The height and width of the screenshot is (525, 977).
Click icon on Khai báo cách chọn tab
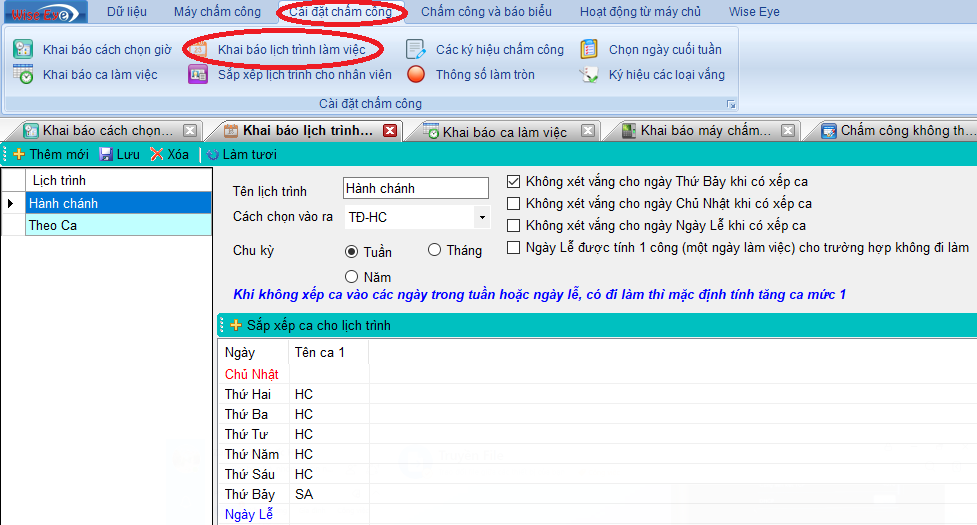pos(31,131)
